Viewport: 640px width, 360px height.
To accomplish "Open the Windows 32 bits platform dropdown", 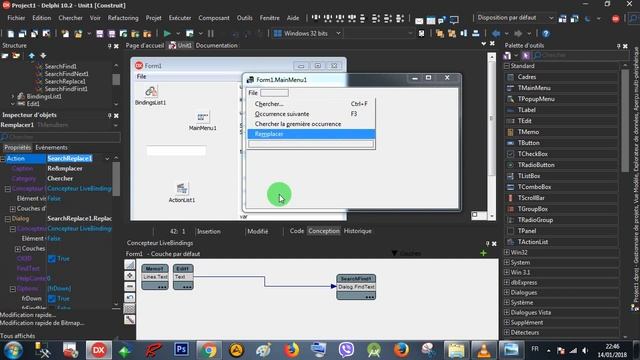I will tap(338, 33).
